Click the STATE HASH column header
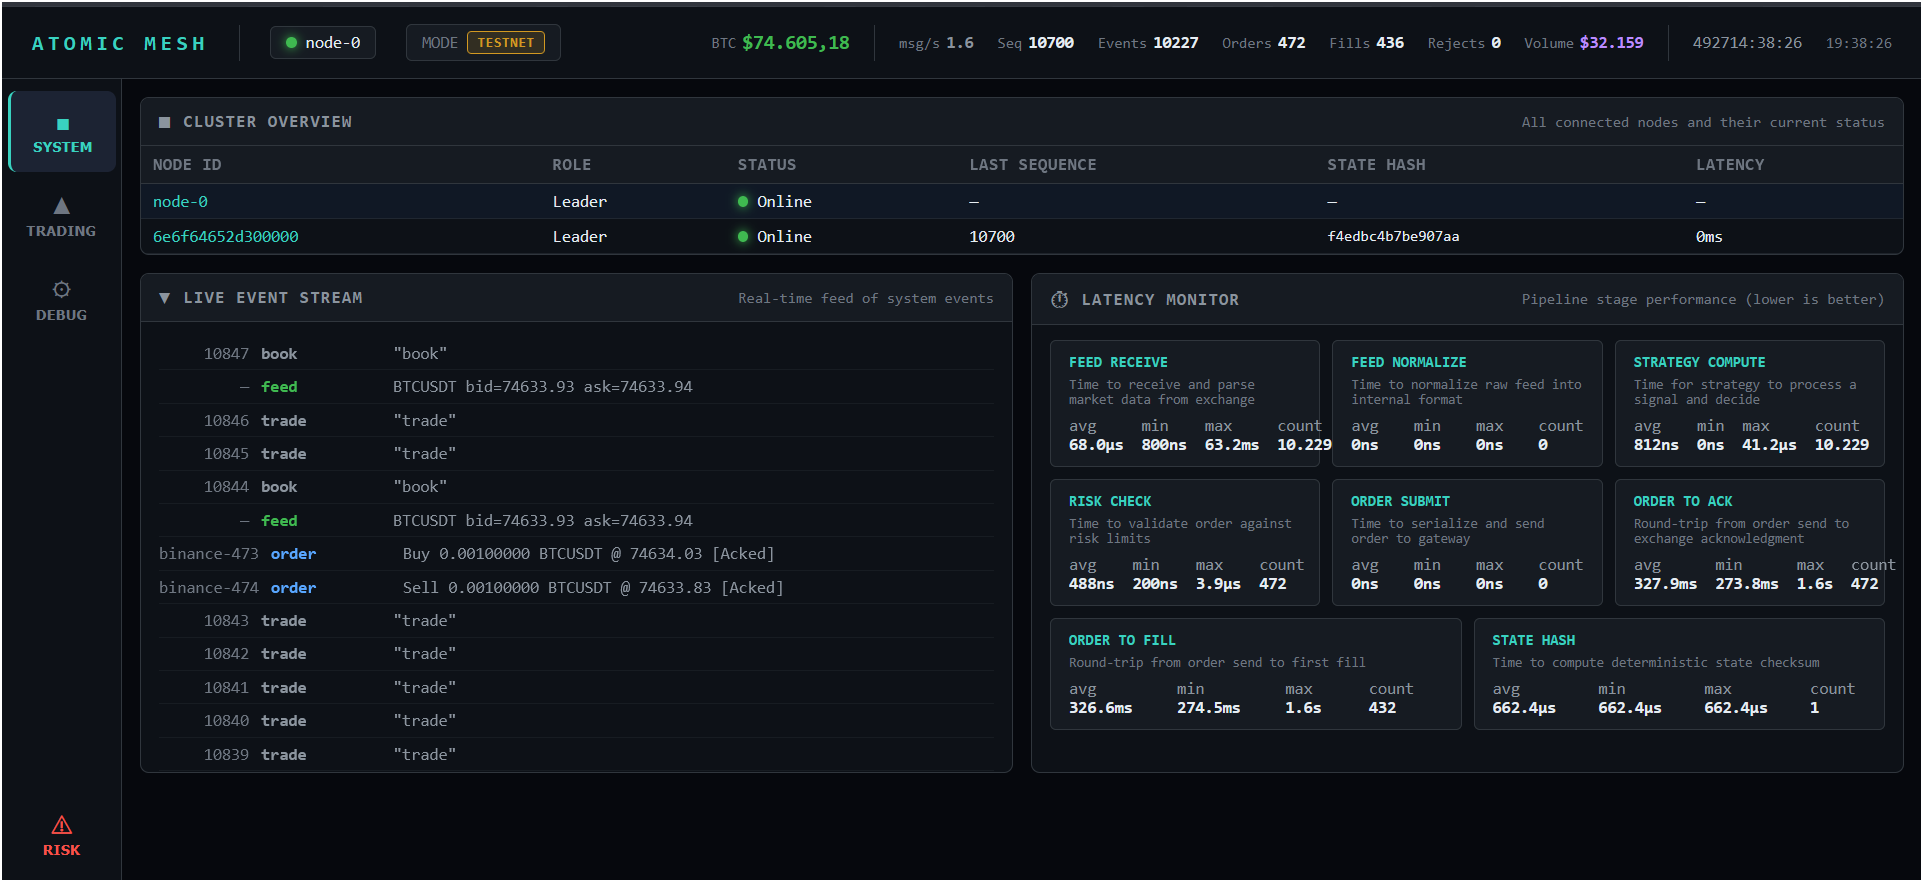Image resolution: width=1923 pixels, height=882 pixels. [x=1376, y=165]
